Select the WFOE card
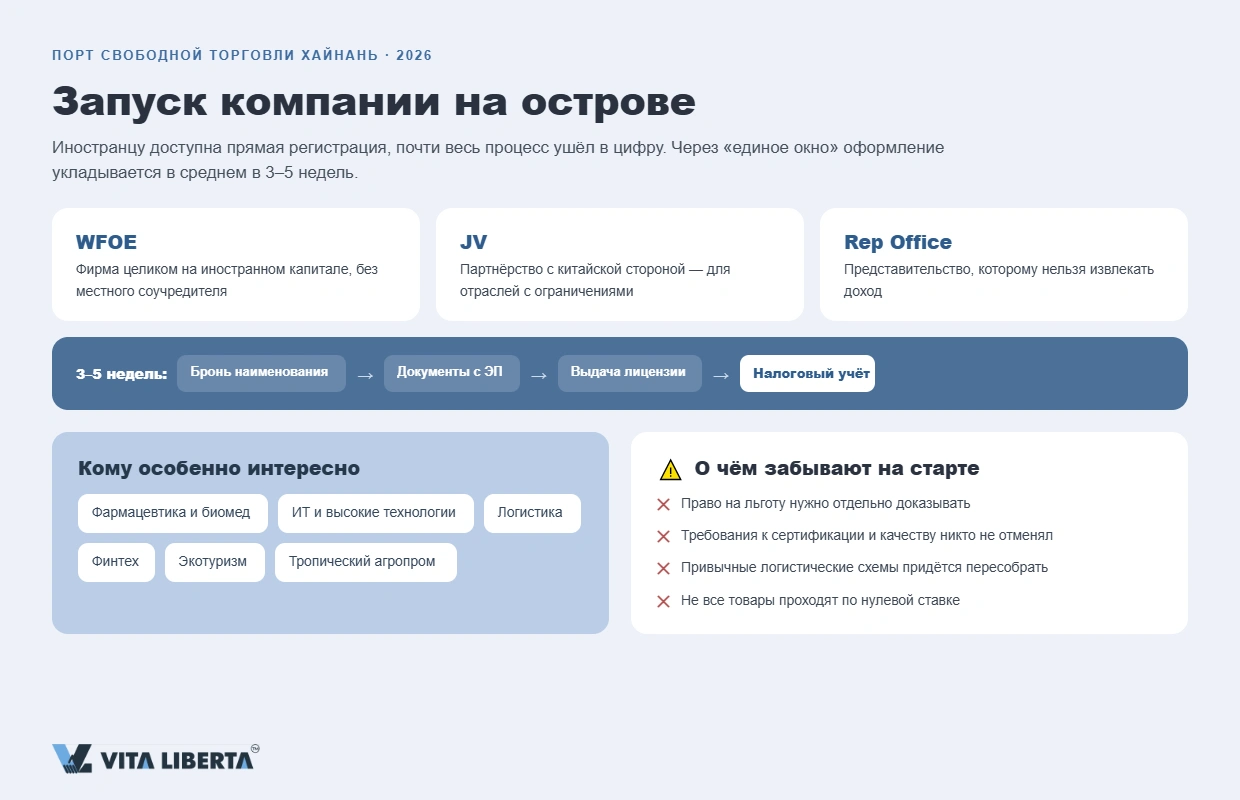The width and height of the screenshot is (1240, 800). (x=236, y=264)
